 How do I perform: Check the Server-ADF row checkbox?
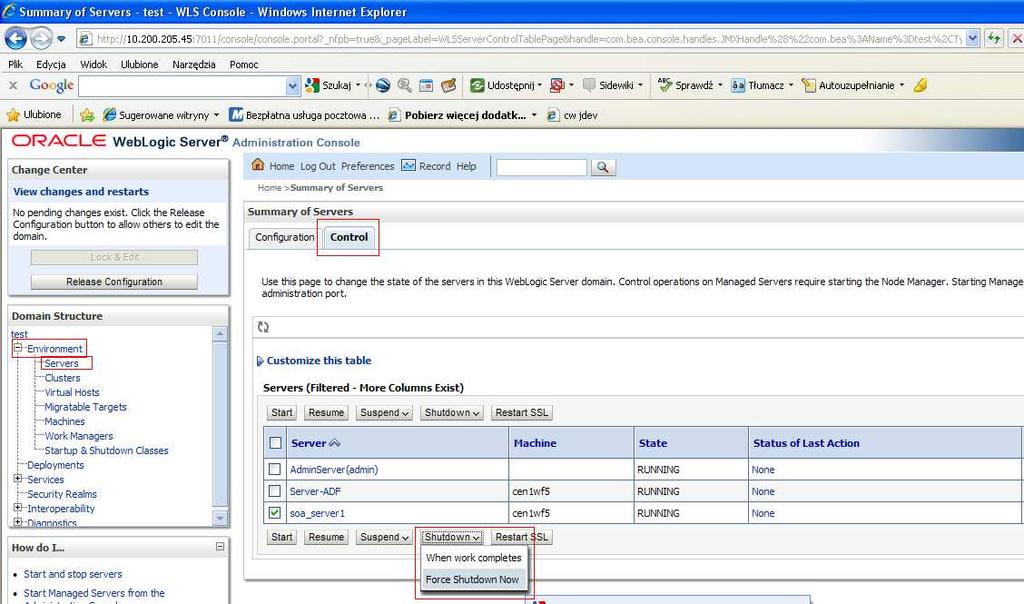tap(275, 491)
